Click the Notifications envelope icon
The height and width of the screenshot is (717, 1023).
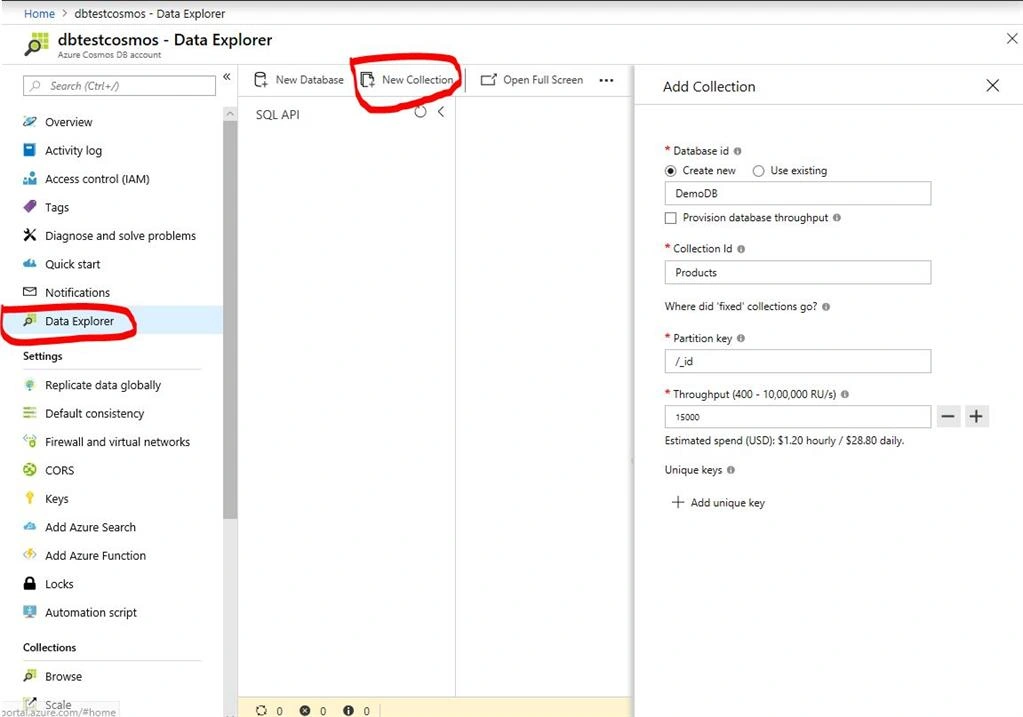click(29, 292)
